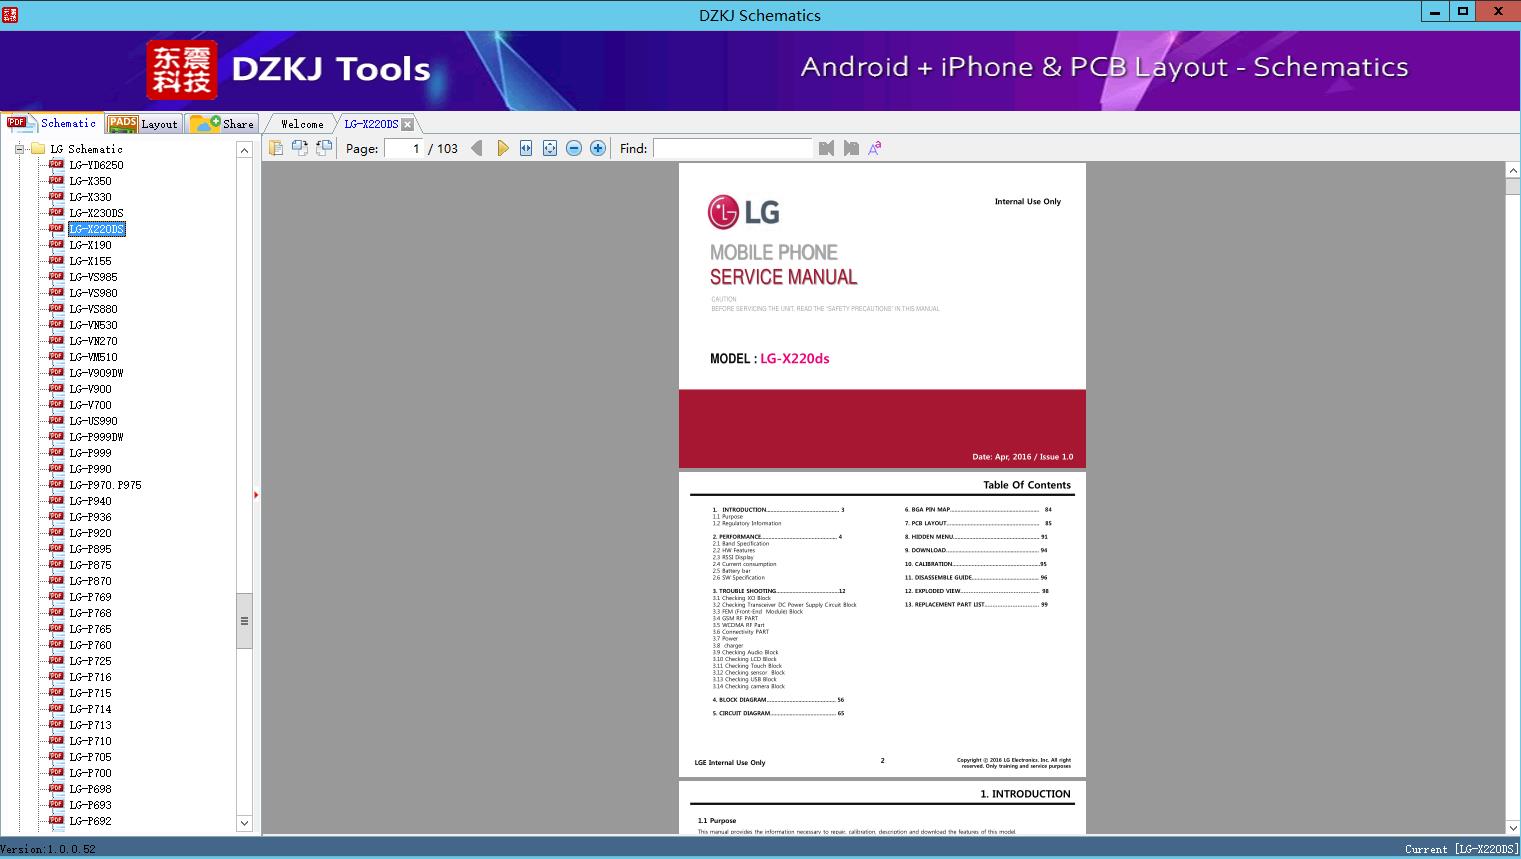The image size is (1521, 859).
Task: Open LG-P895 schematic
Action: 90,549
